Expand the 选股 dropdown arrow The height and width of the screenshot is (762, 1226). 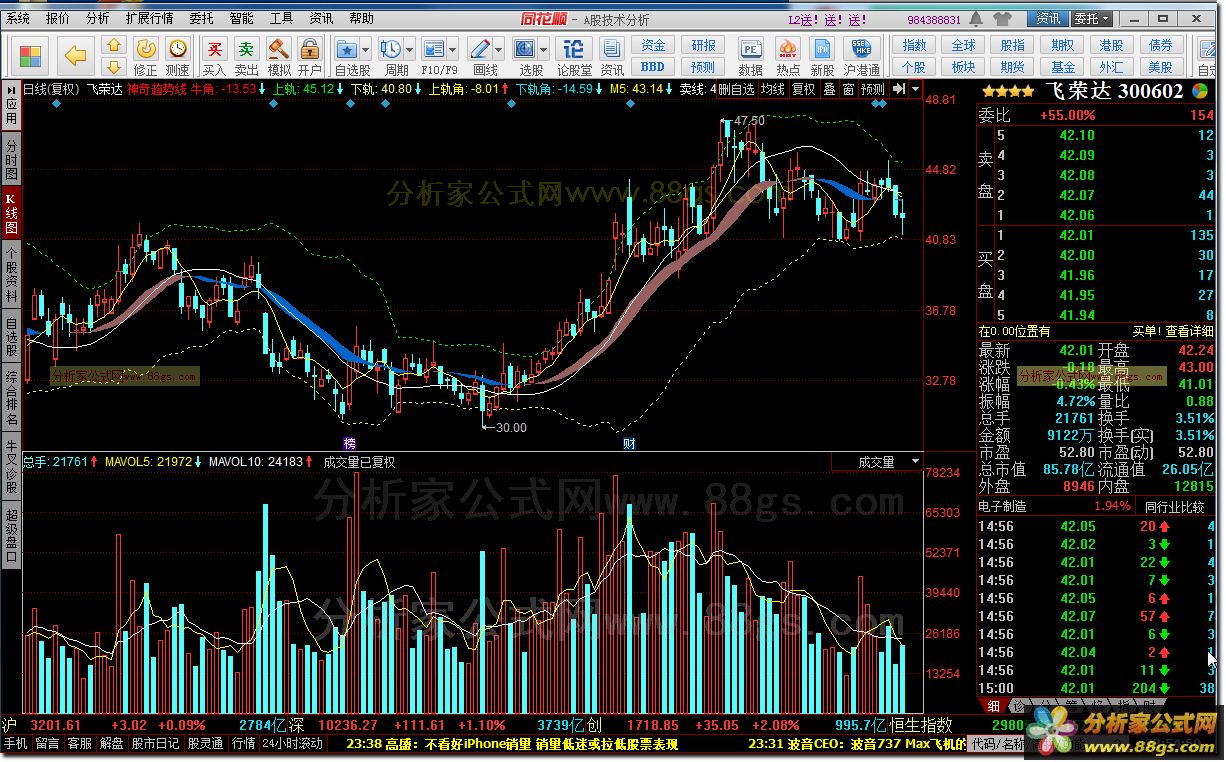point(544,49)
